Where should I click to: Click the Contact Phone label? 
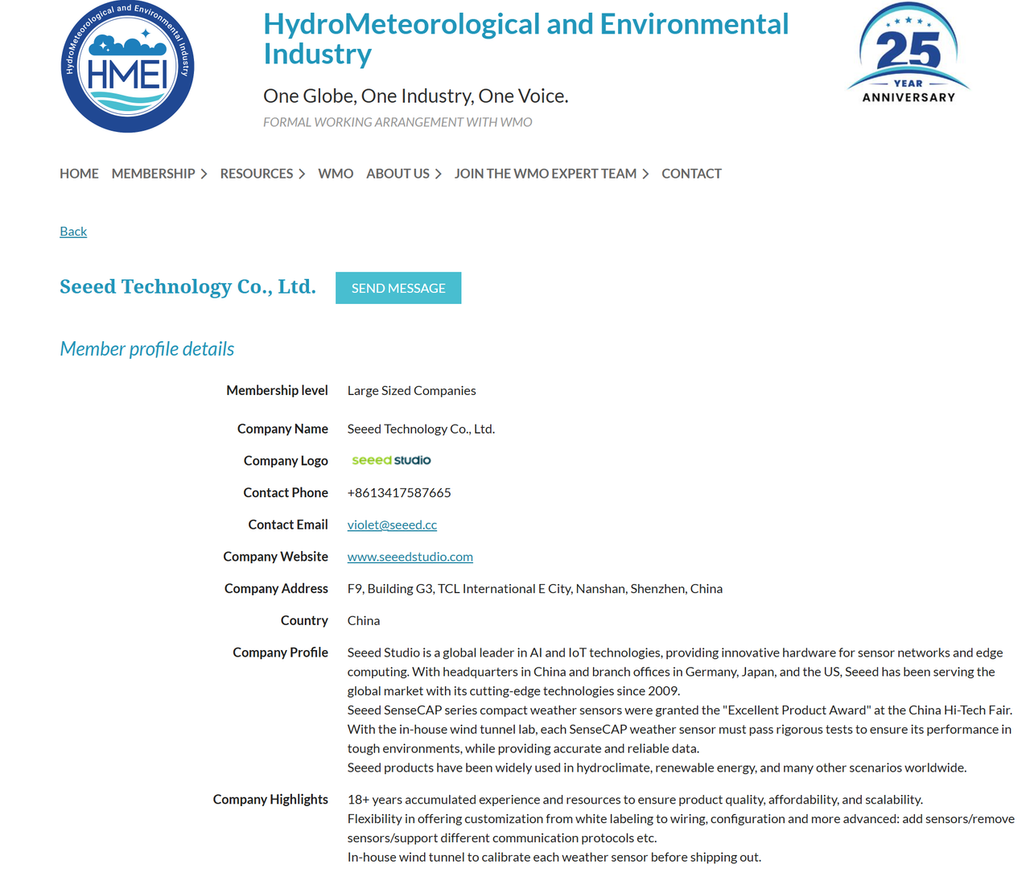[286, 493]
